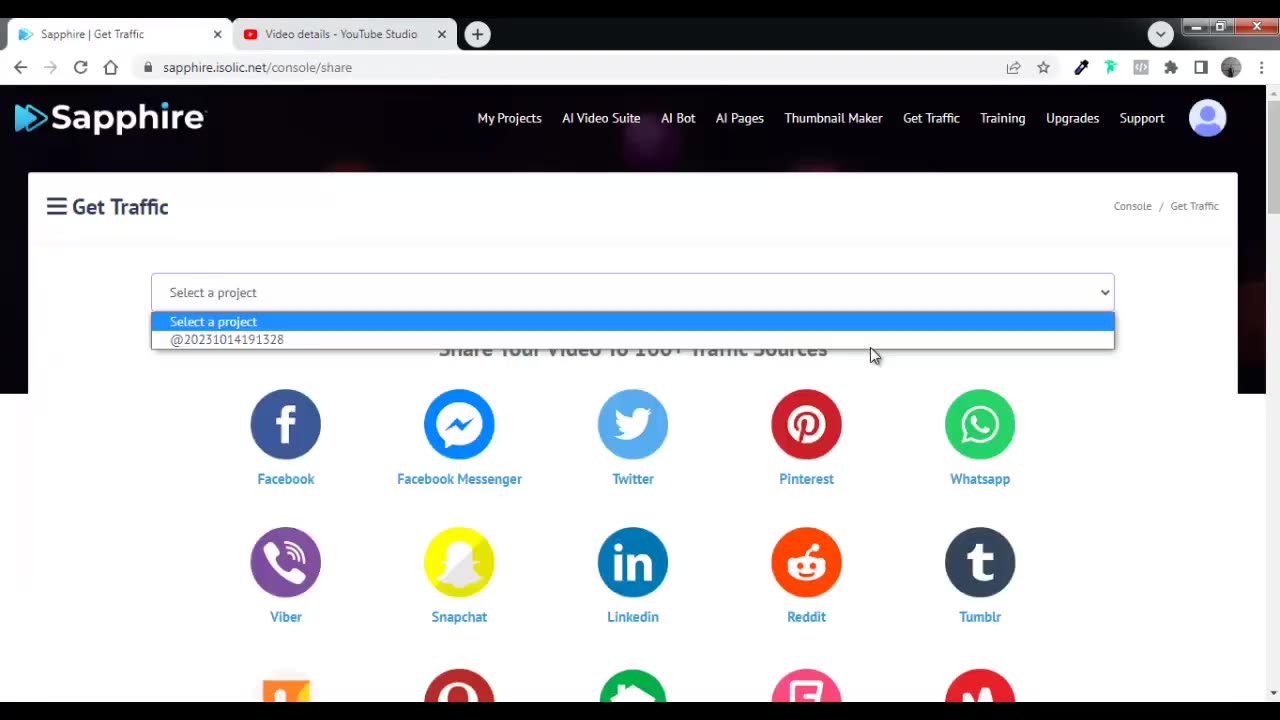Open the Support page

pyautogui.click(x=1142, y=118)
